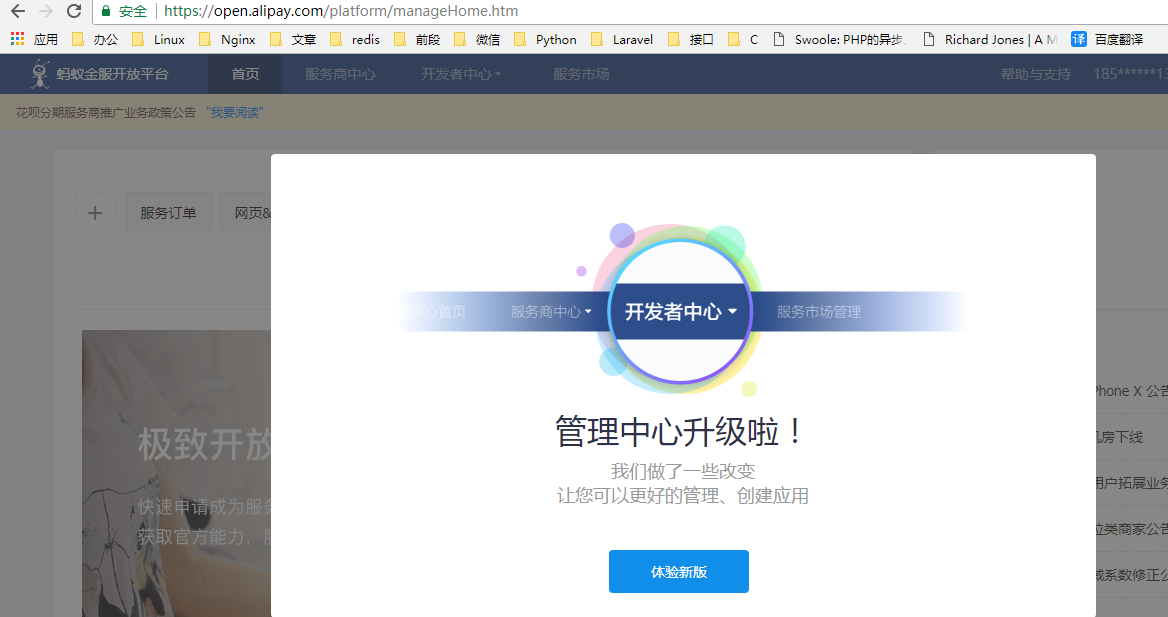Screen dimensions: 1168x617
Task: Click the green secure padlock icon
Action: coord(106,11)
